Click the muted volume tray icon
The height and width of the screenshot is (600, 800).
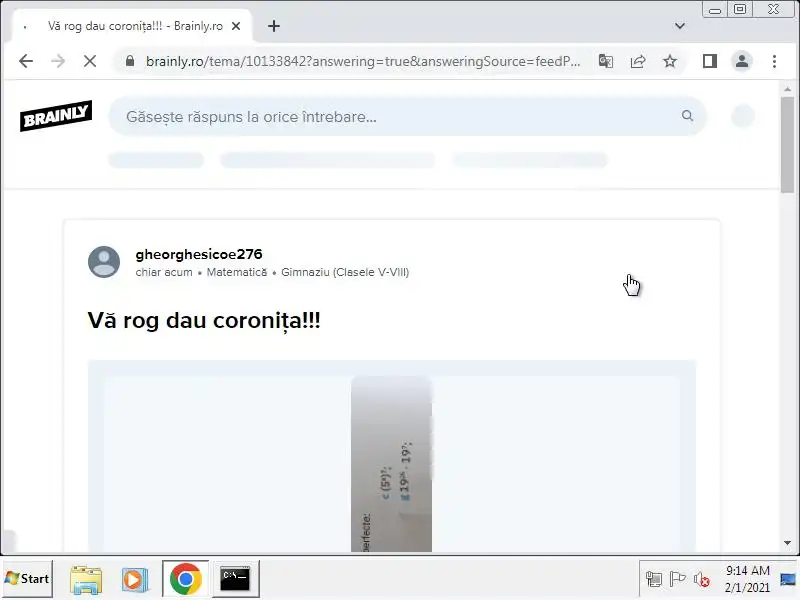[x=702, y=579]
